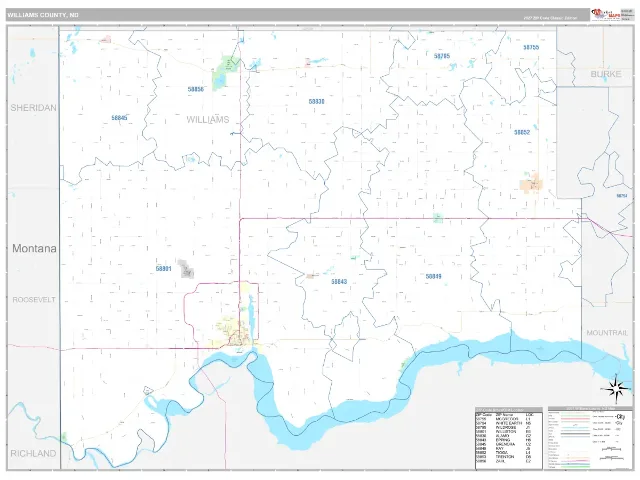This screenshot has height=480, width=640.
Task: Click the SHERIDAN neighboring county label
Action: click(33, 108)
